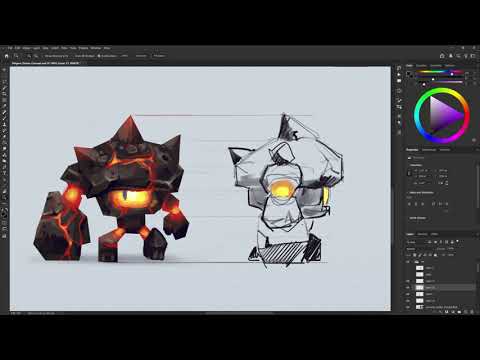Switch to the Channels tab

pyautogui.click(x=422, y=234)
